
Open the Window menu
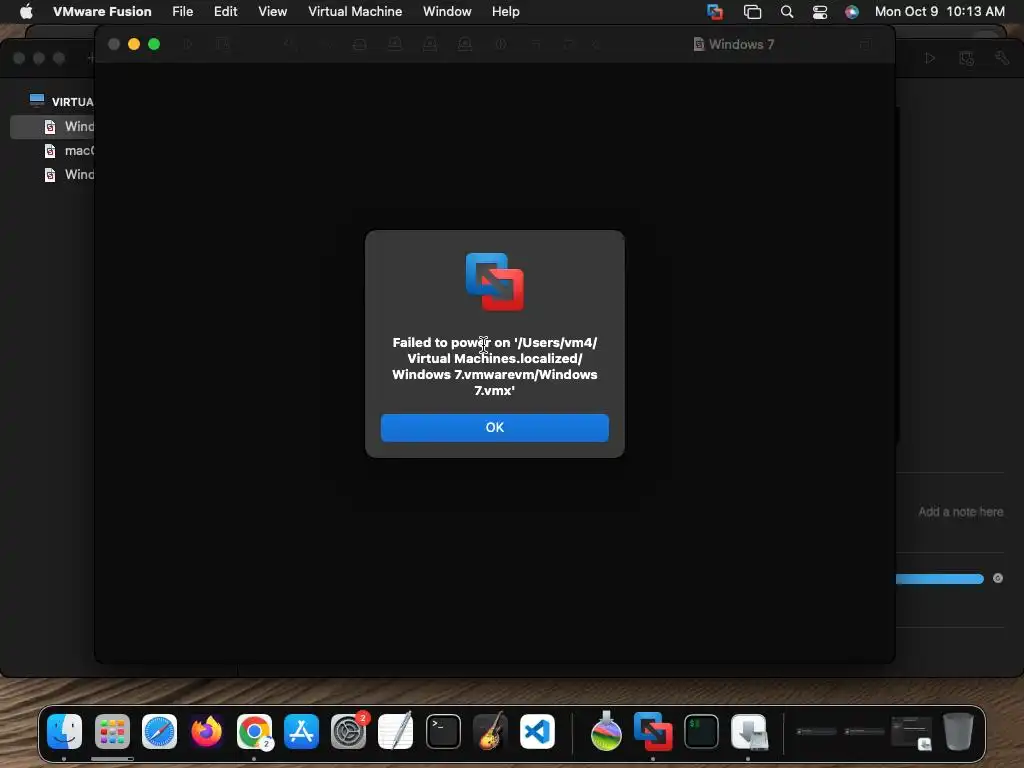tap(447, 11)
